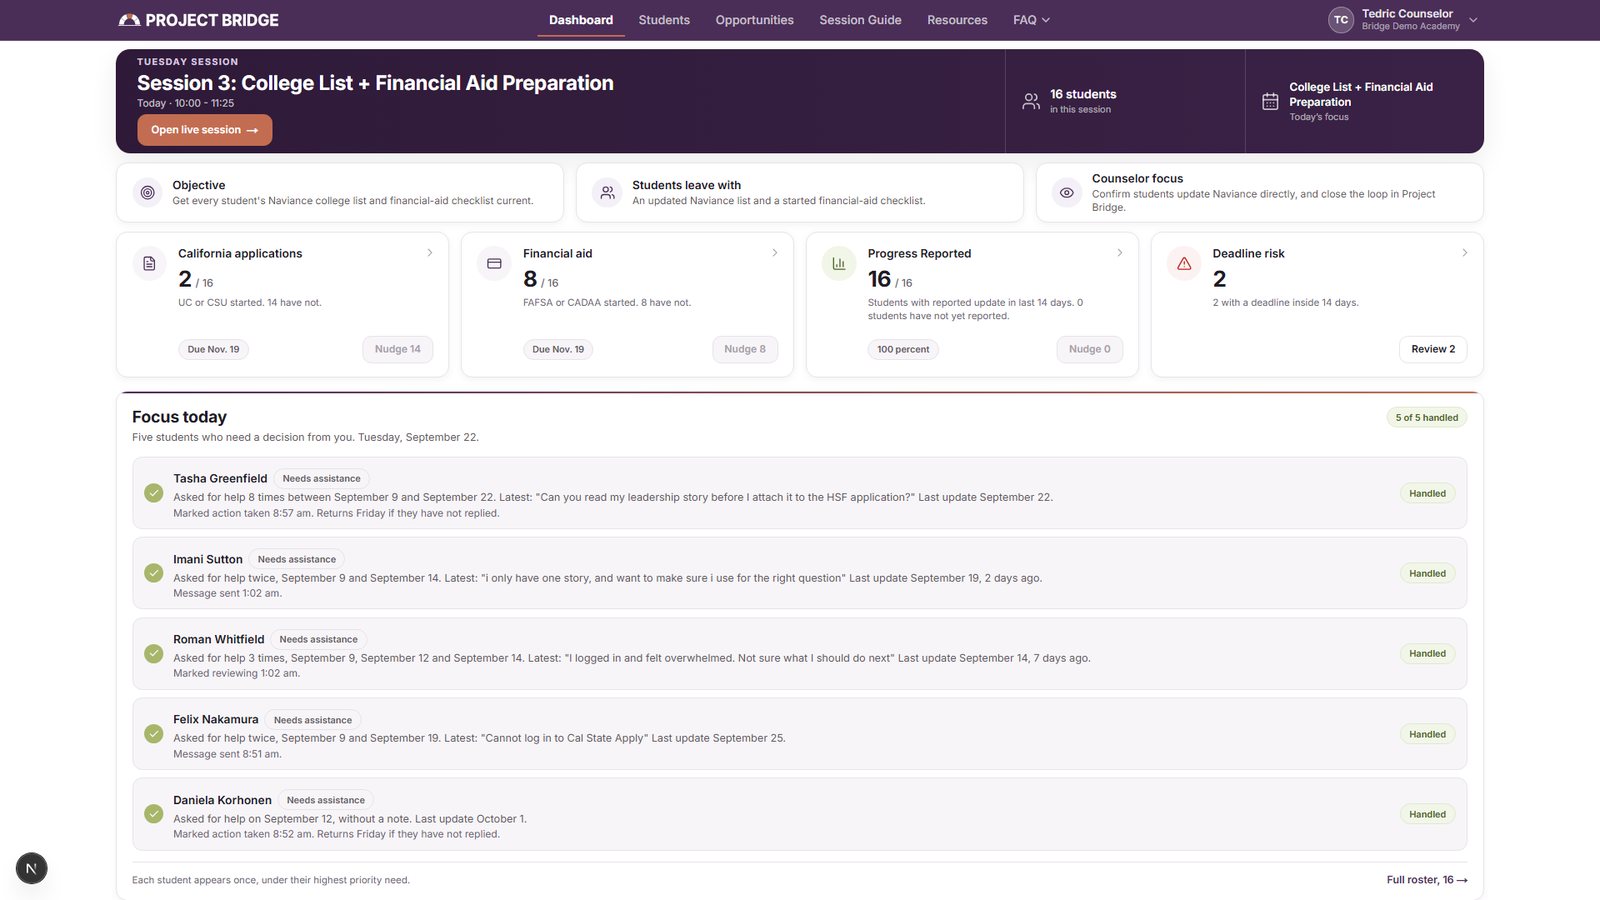
Task: Click the green check for Roman Whitfield
Action: click(x=154, y=653)
